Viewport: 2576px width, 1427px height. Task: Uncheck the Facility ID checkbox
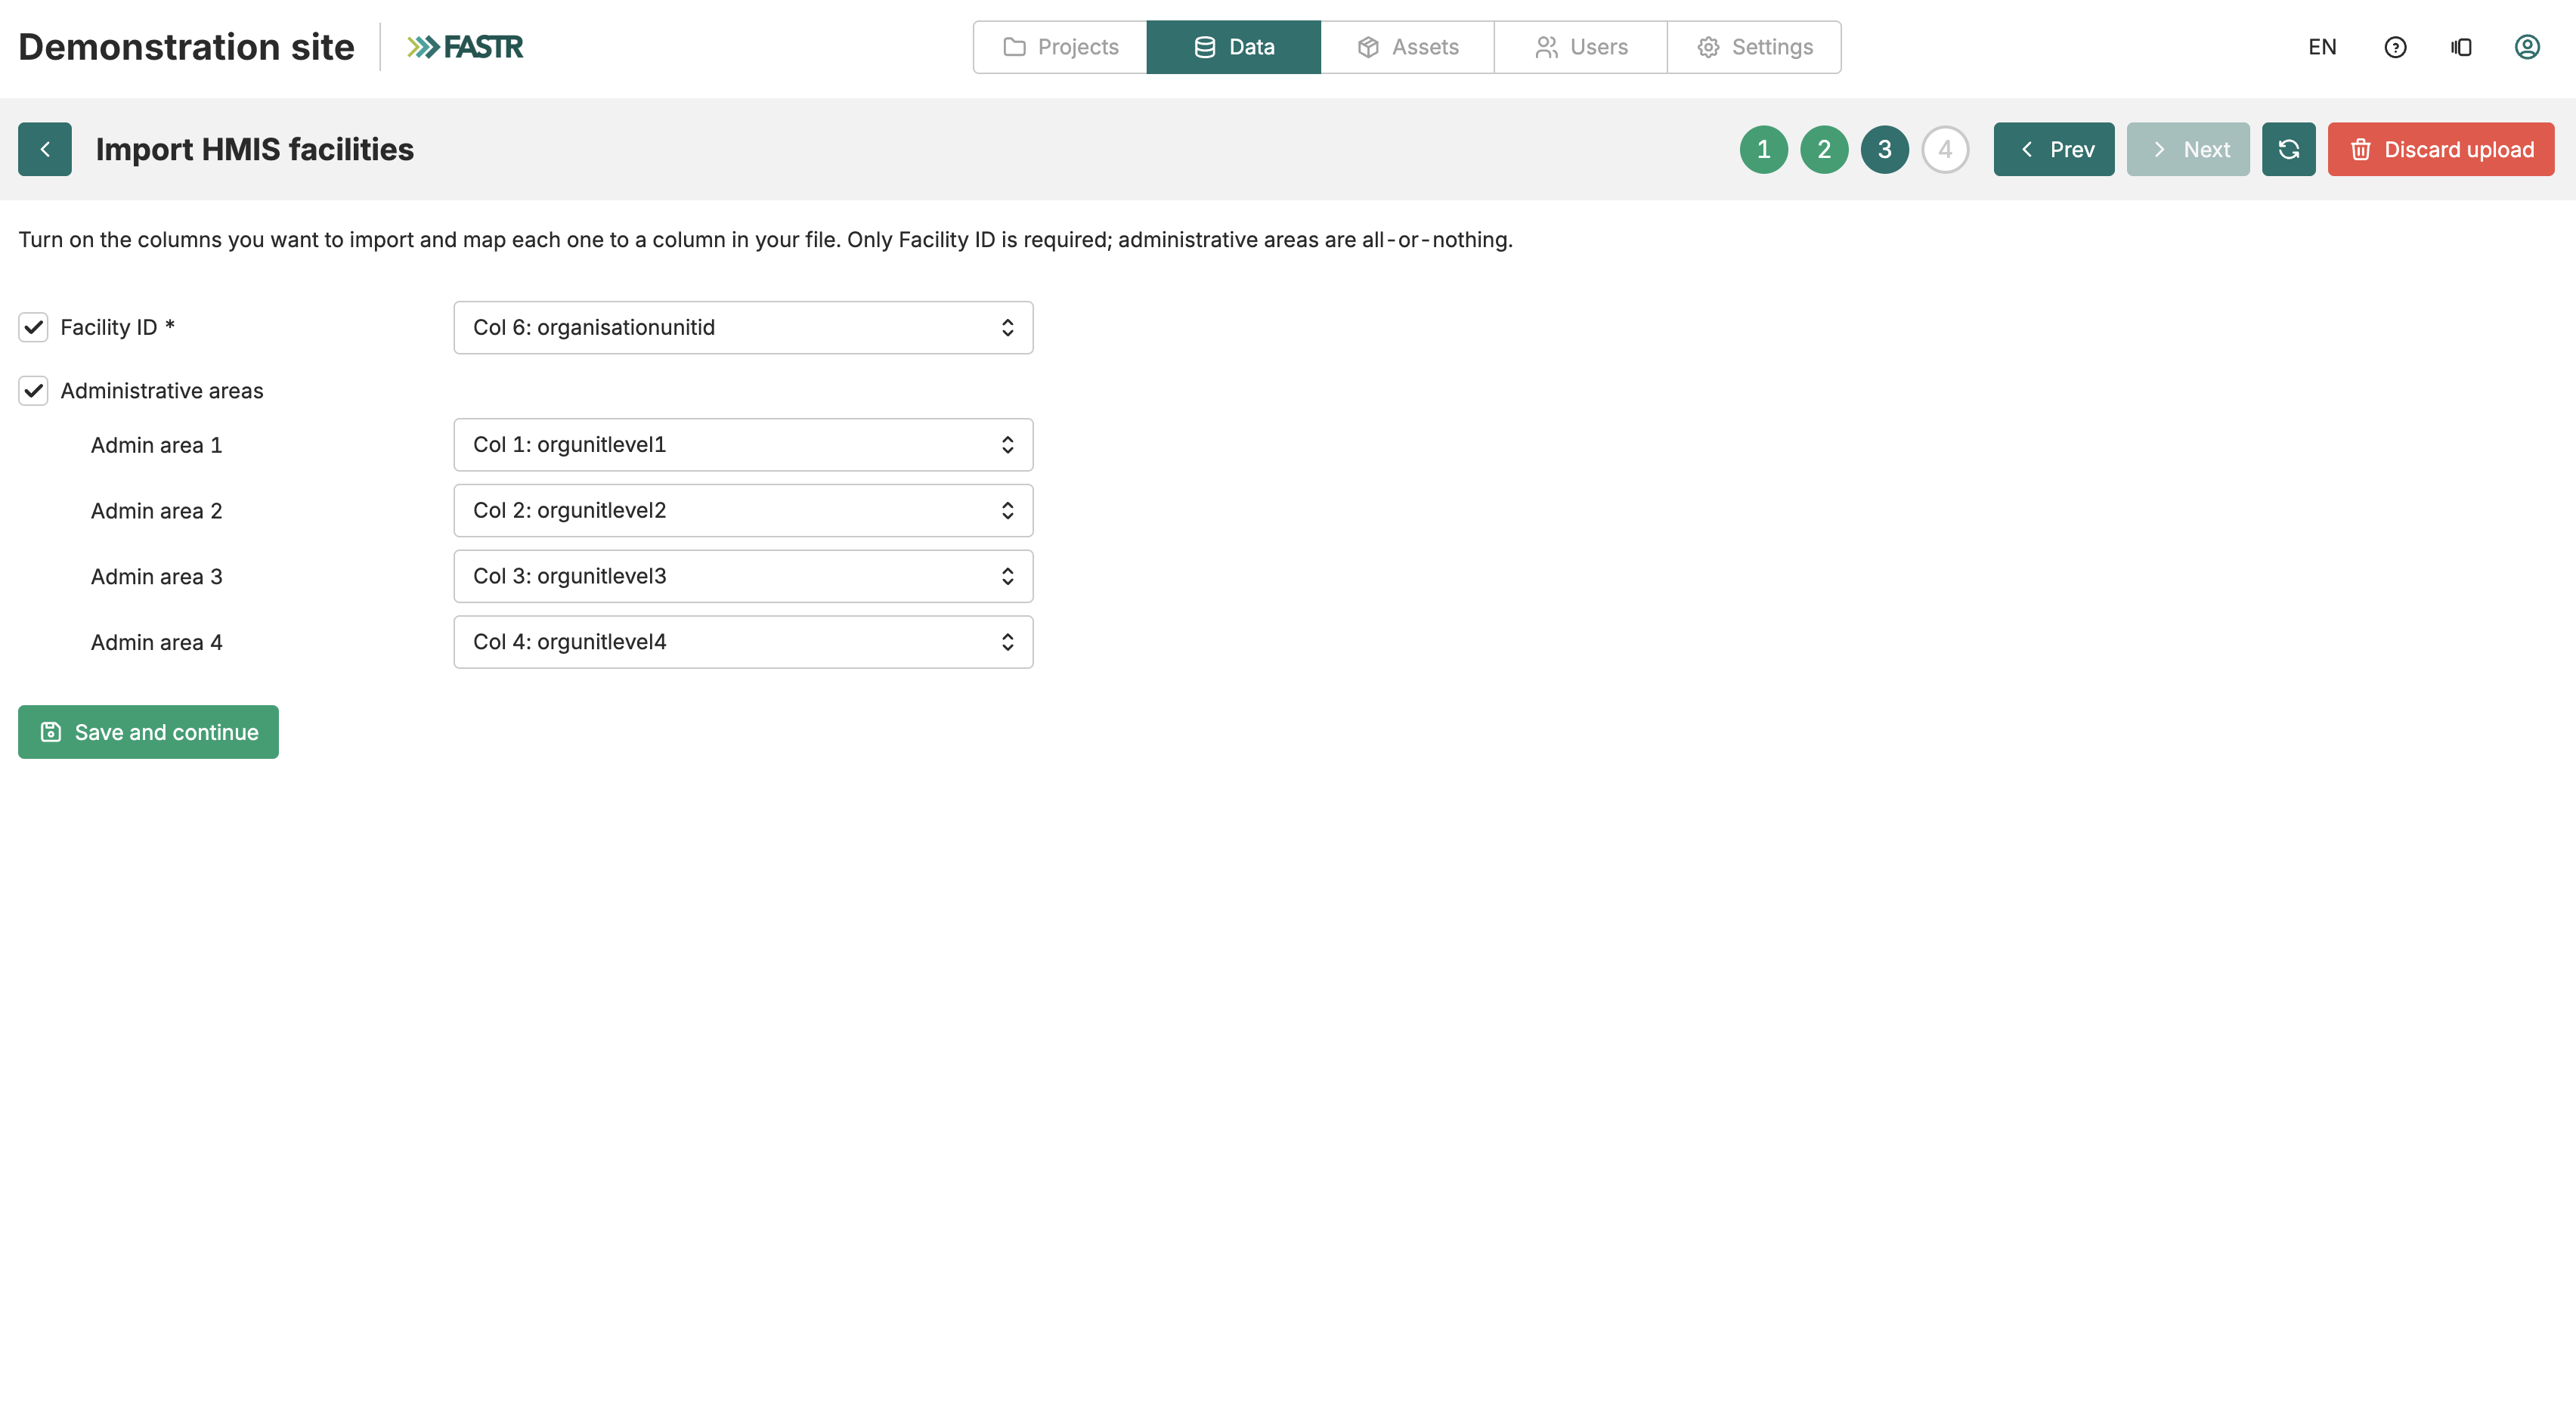pyautogui.click(x=33, y=327)
